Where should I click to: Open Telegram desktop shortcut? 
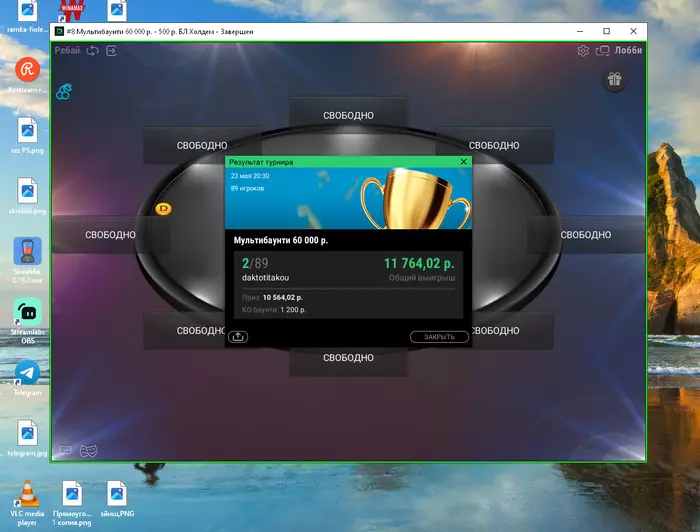(x=27, y=378)
